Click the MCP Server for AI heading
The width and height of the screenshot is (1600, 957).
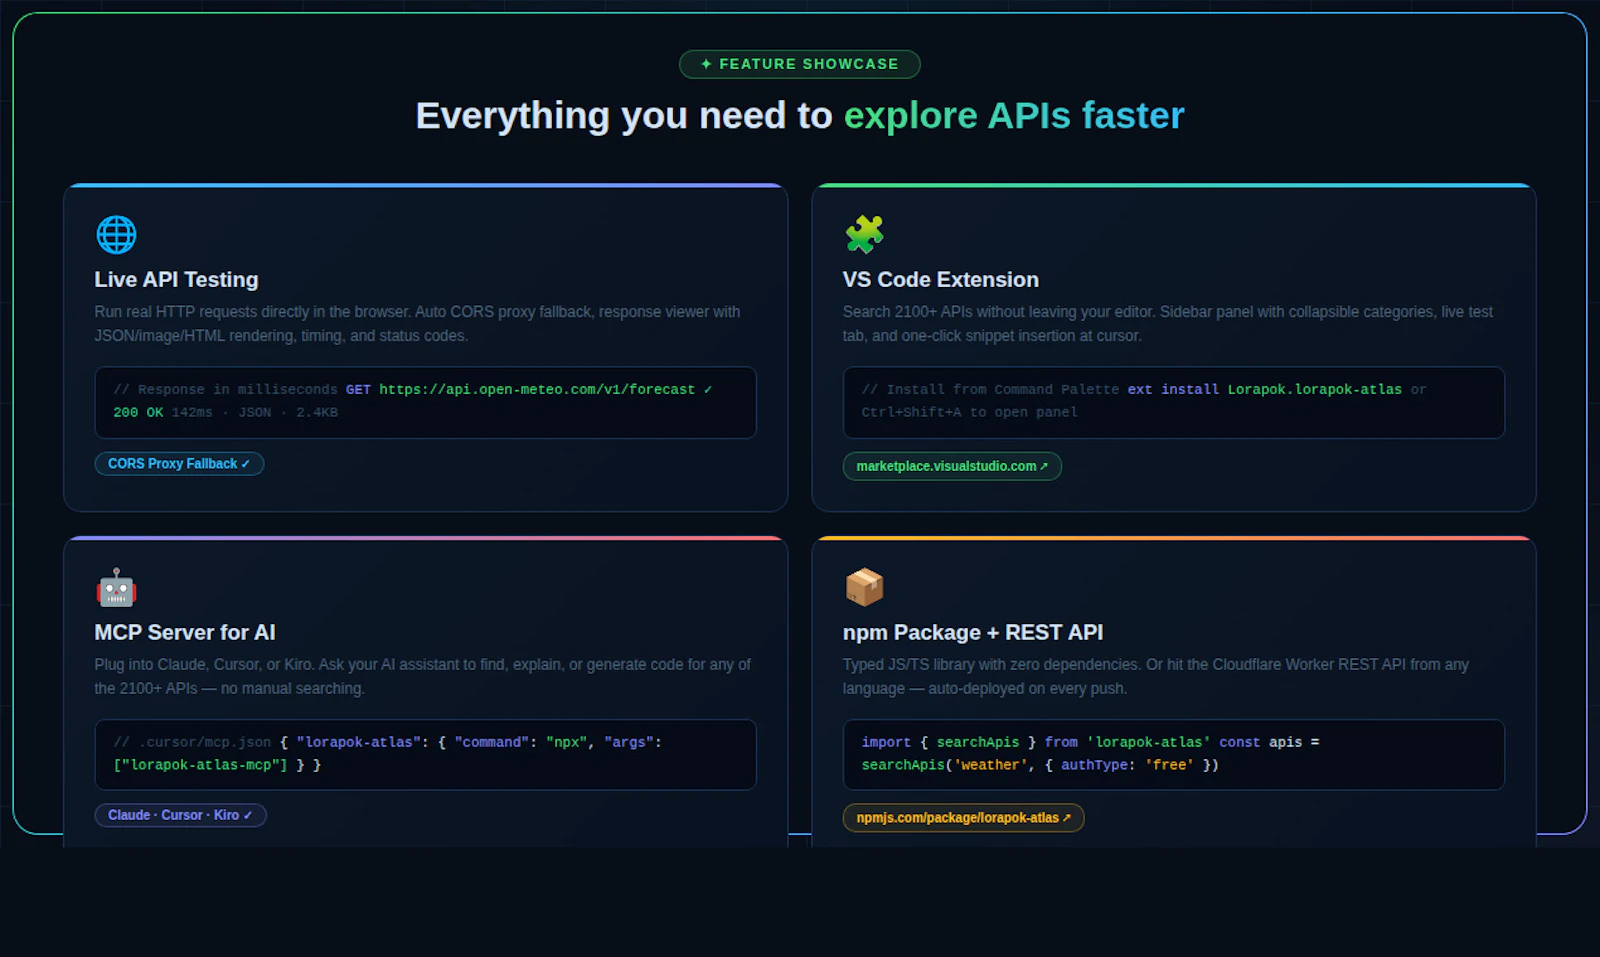tap(185, 633)
